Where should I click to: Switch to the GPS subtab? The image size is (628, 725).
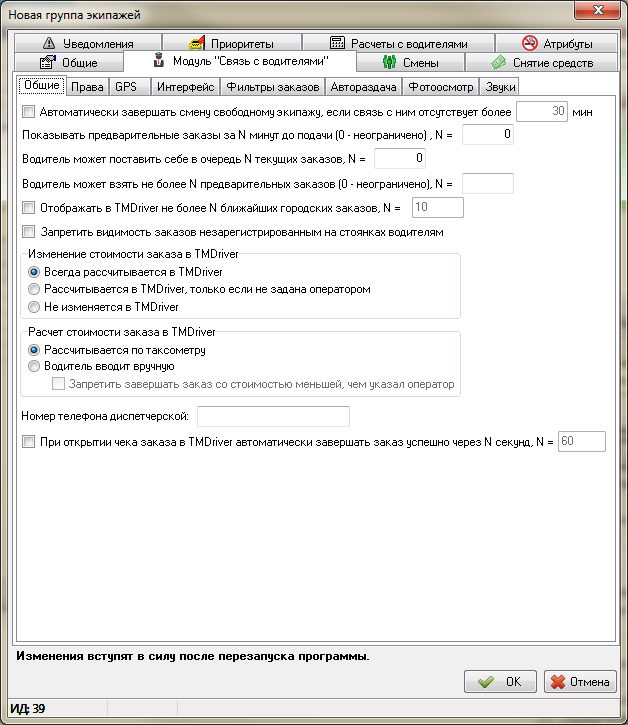tap(126, 87)
